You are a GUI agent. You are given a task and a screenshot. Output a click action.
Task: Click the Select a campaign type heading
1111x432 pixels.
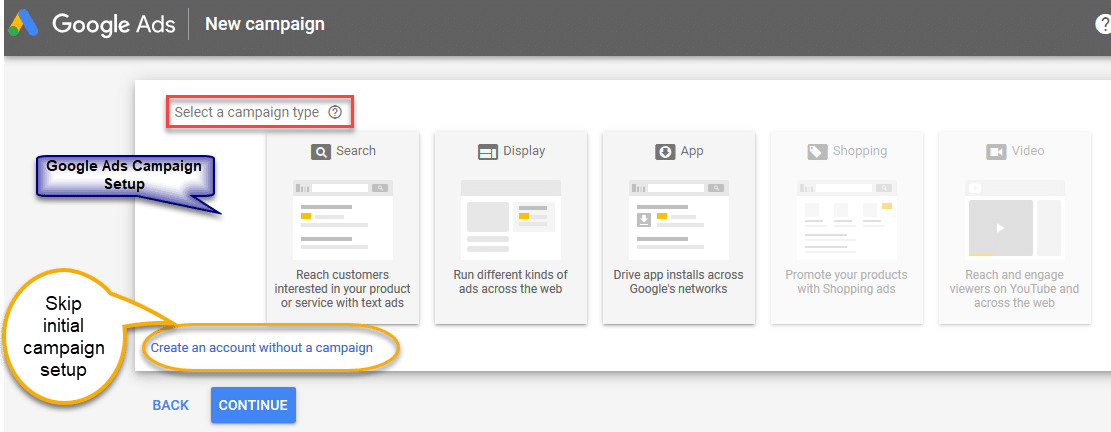[247, 112]
